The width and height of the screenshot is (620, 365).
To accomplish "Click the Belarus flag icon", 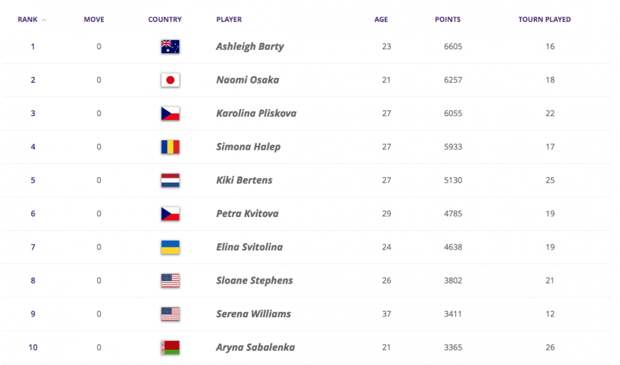I will coord(170,348).
